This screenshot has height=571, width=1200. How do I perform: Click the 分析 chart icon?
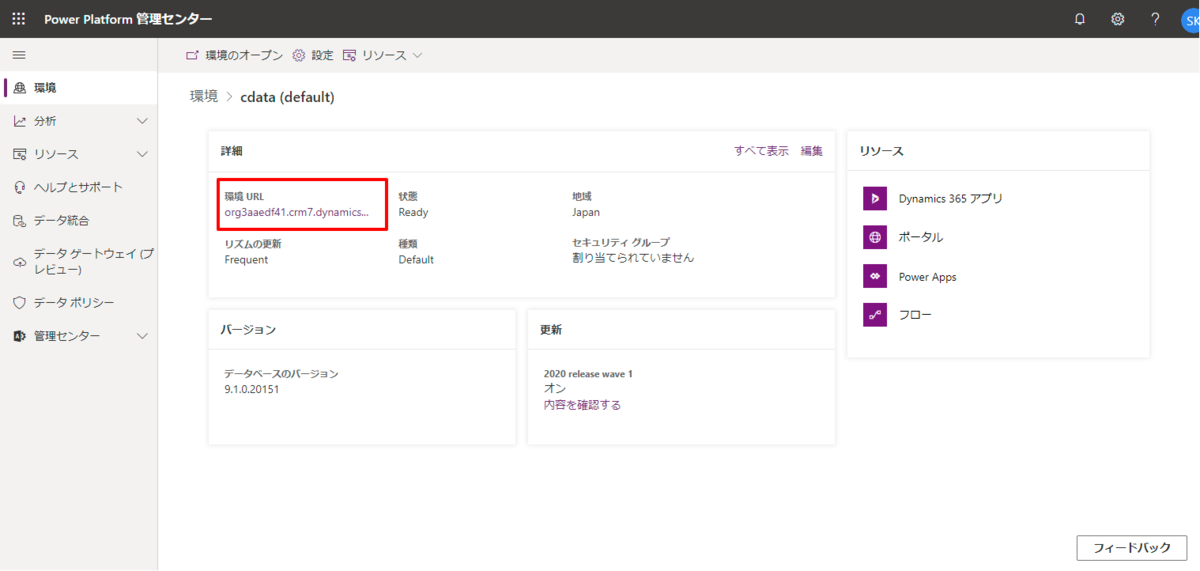point(19,121)
